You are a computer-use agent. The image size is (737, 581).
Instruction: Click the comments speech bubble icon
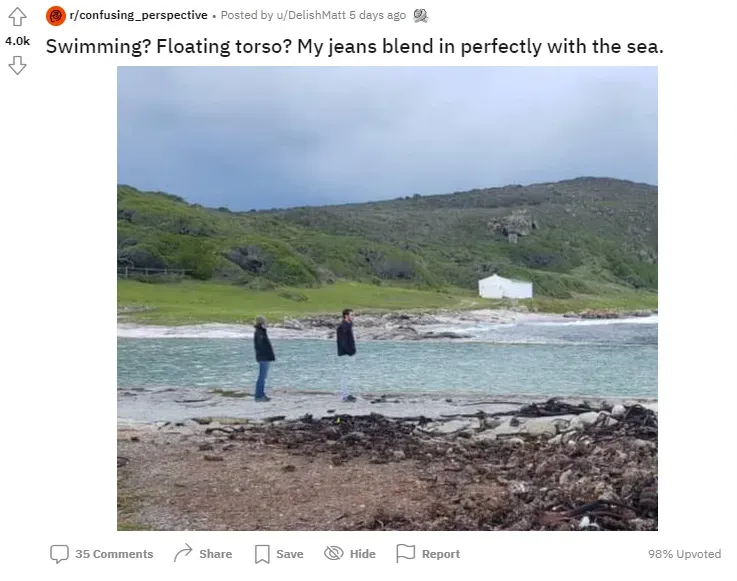point(59,554)
